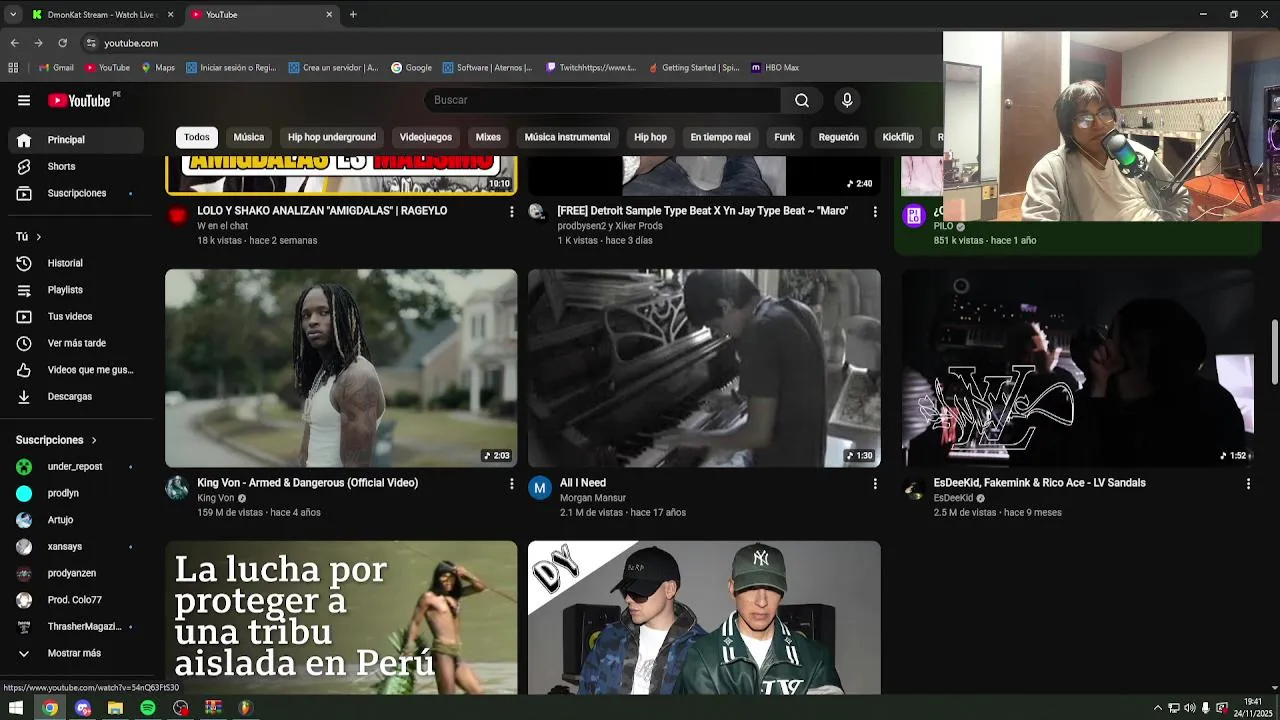Open options menu for King Von video
The height and width of the screenshot is (720, 1280).
pyautogui.click(x=511, y=484)
